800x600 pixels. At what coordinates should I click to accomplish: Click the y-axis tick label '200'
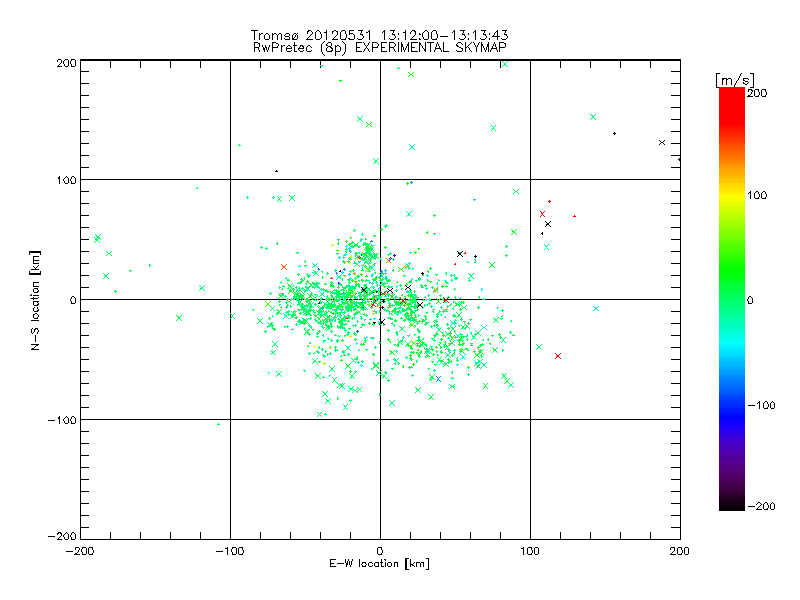coord(66,63)
